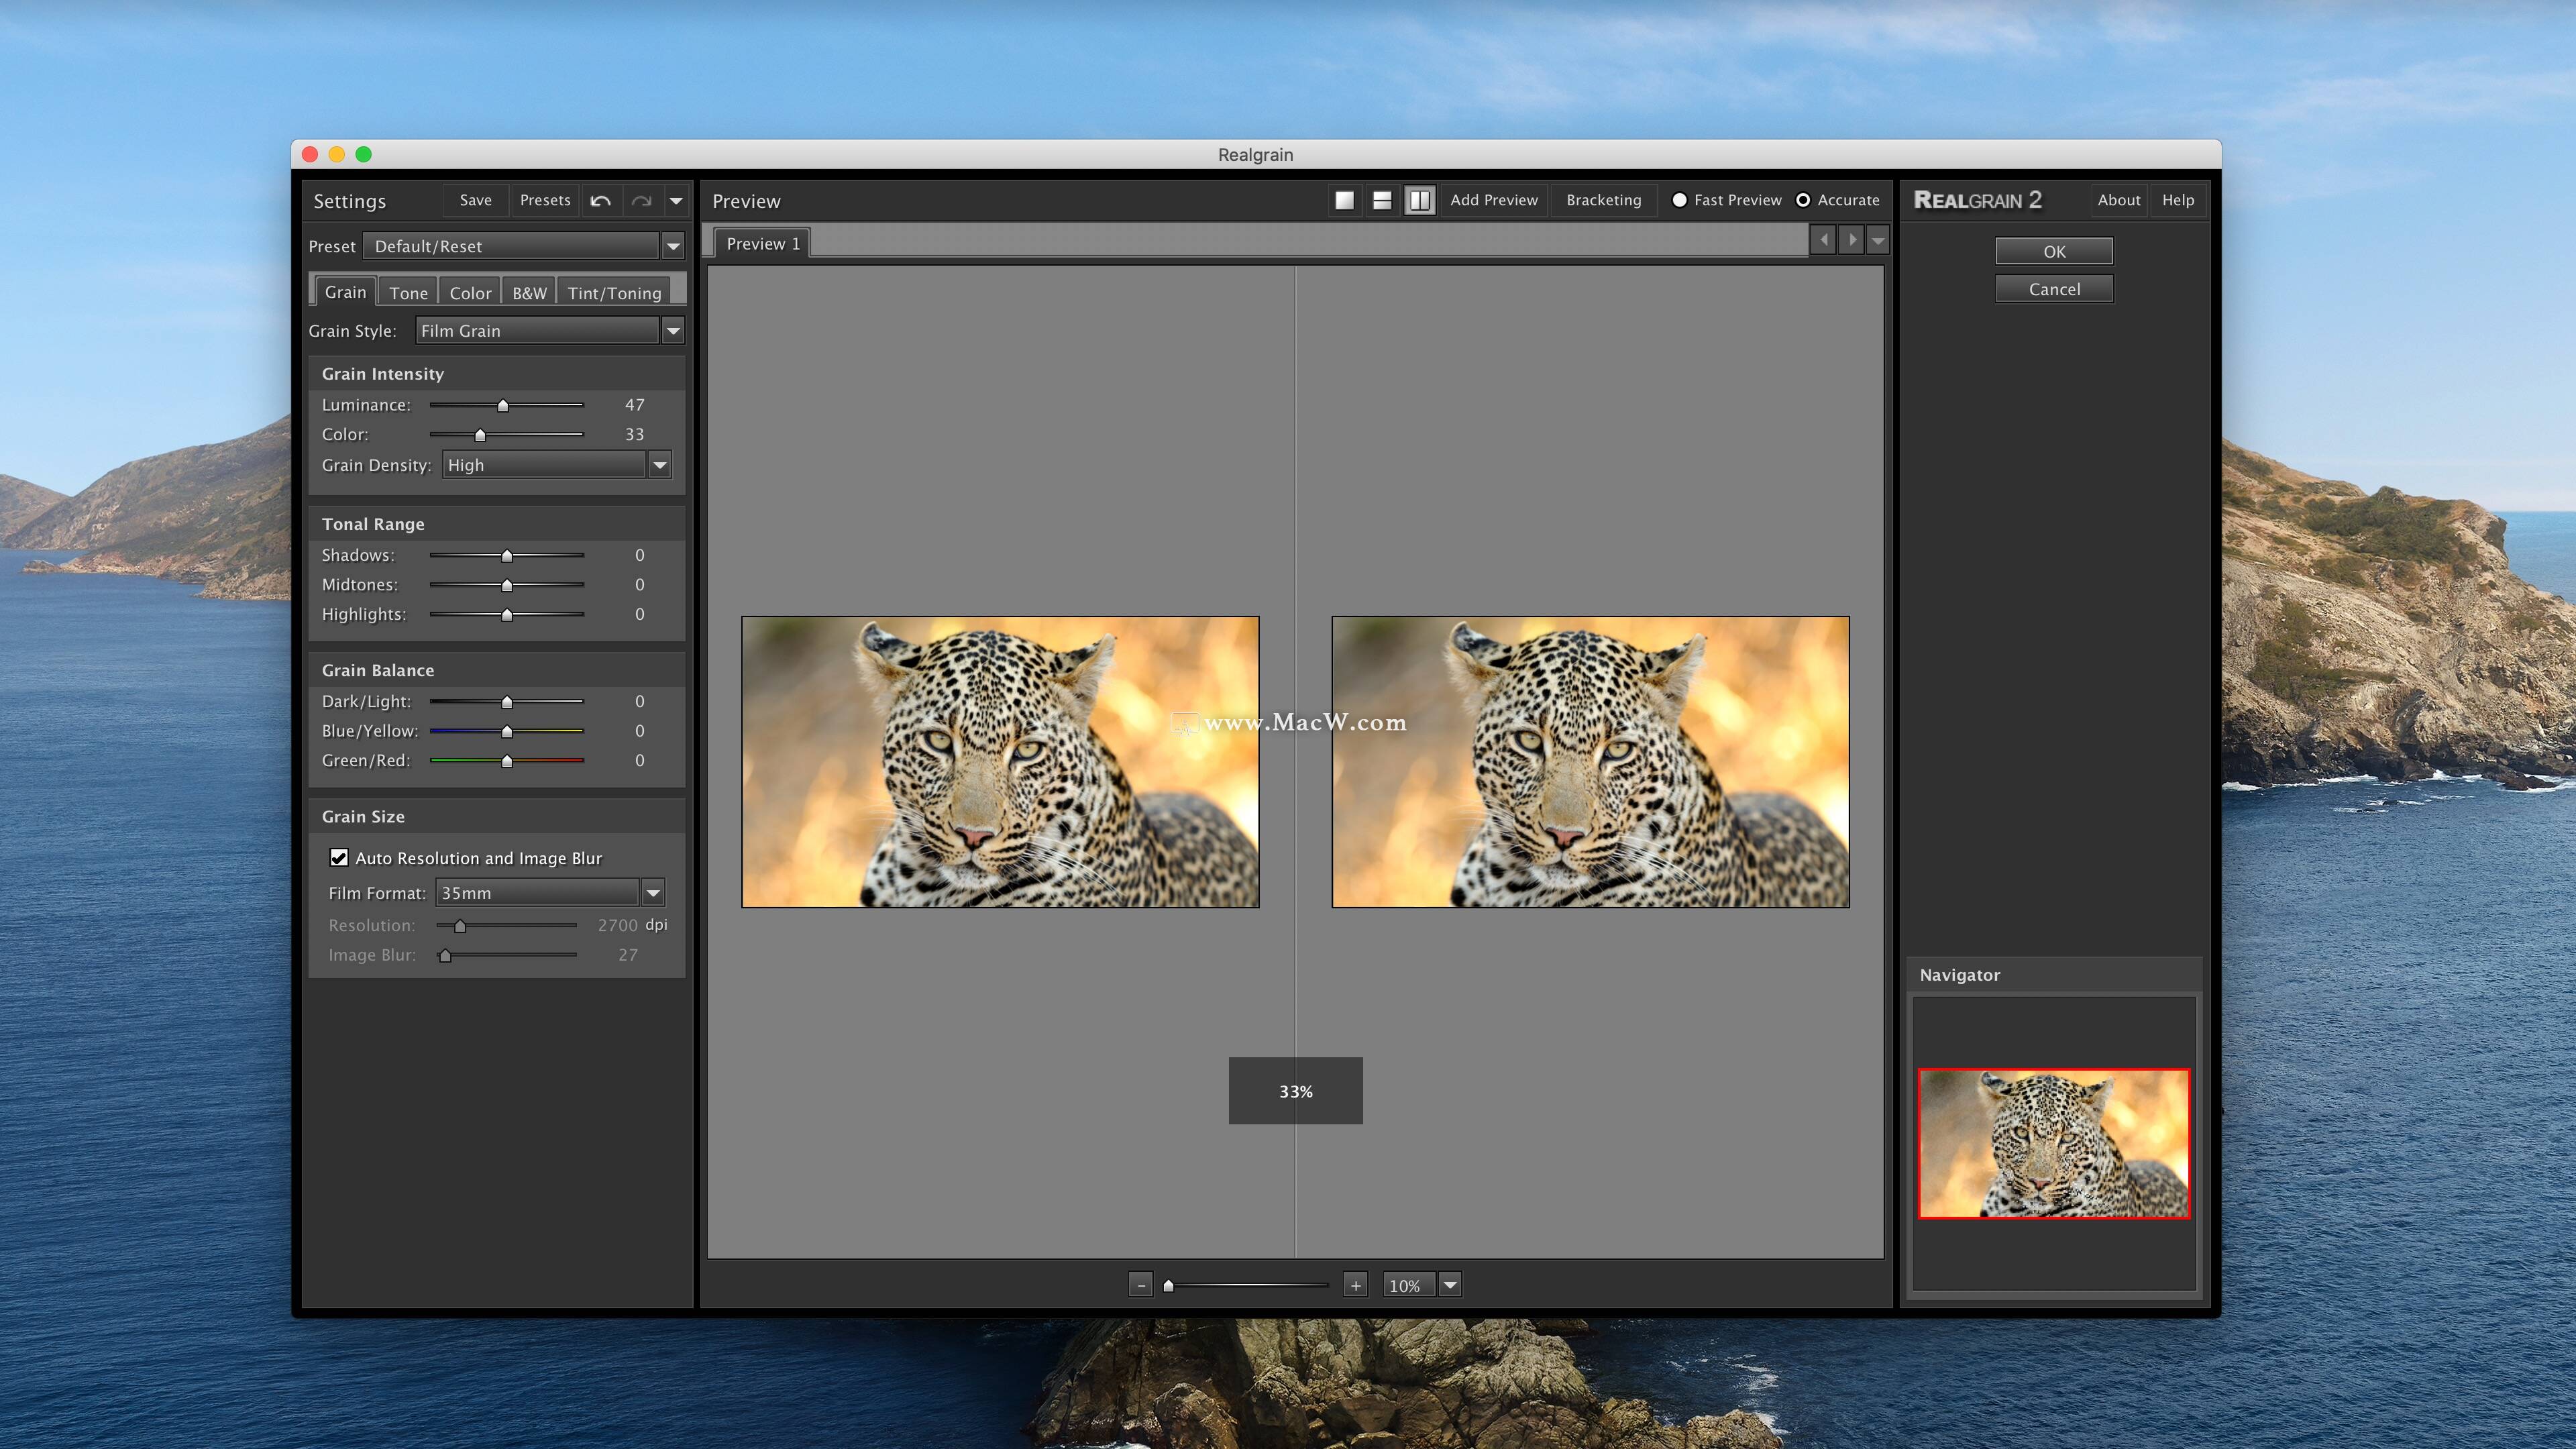Image resolution: width=2576 pixels, height=1449 pixels.
Task: Click the Green/Red balance slider
Action: pos(507,761)
